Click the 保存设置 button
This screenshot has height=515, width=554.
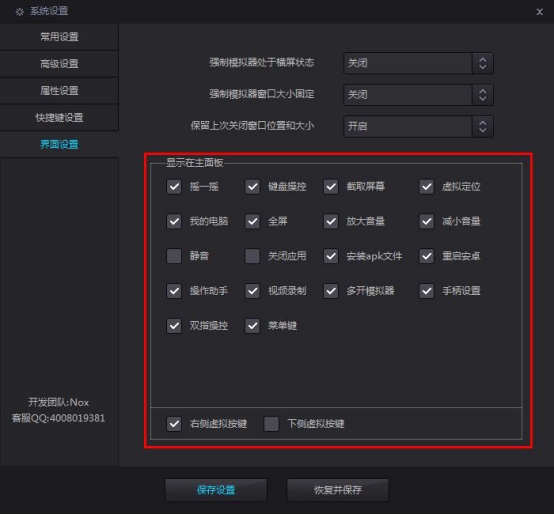tap(216, 490)
